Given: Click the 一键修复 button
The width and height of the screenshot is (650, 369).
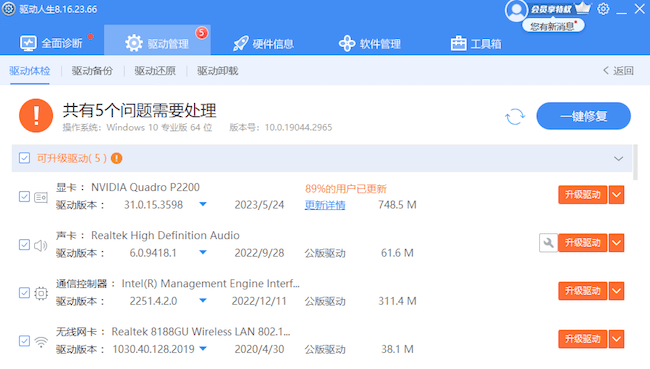Looking at the screenshot, I should pos(584,116).
